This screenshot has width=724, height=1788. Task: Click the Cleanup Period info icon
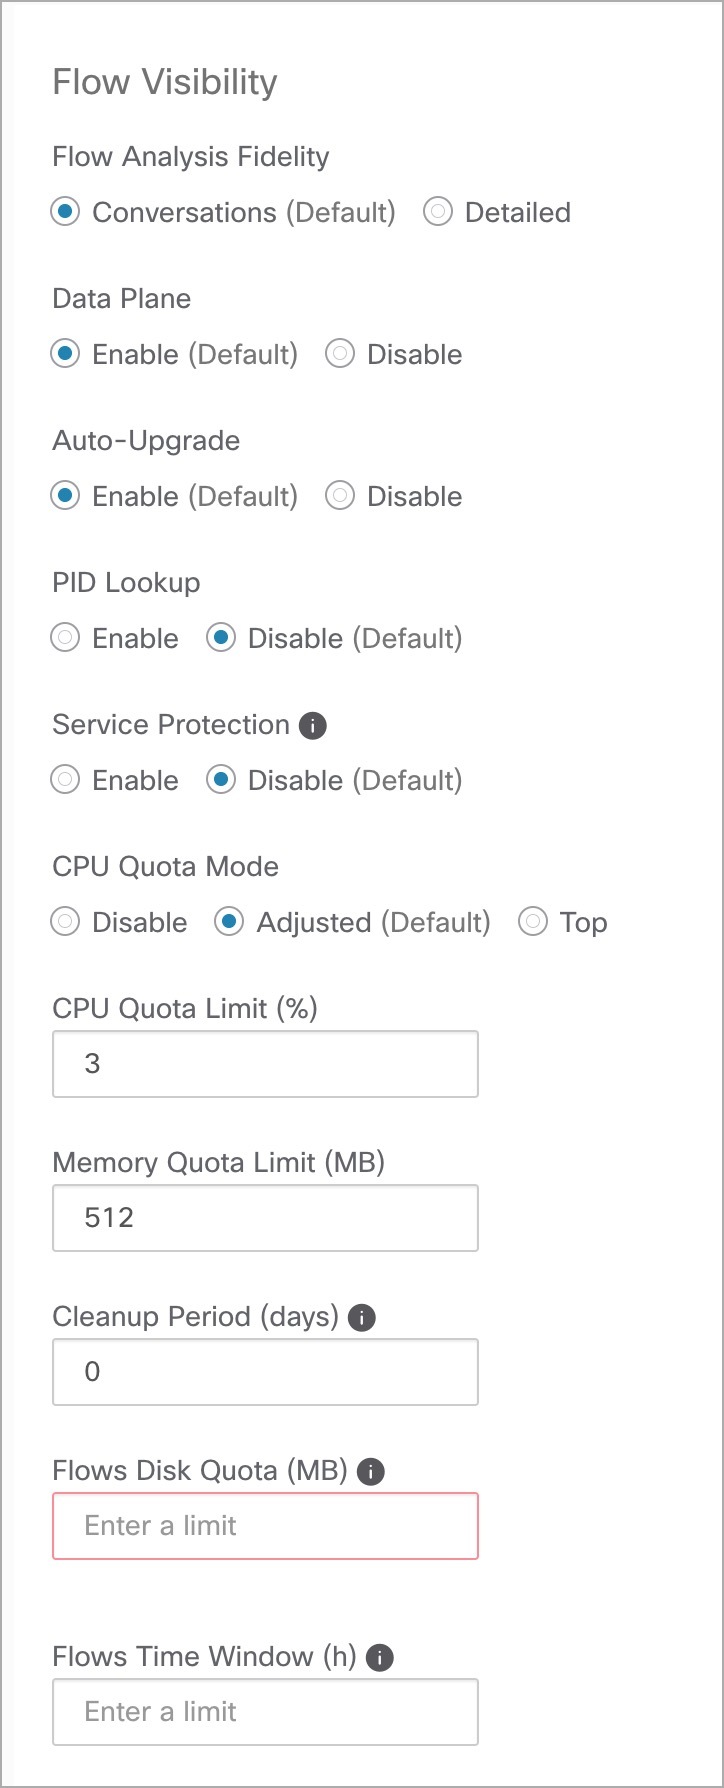click(362, 1318)
